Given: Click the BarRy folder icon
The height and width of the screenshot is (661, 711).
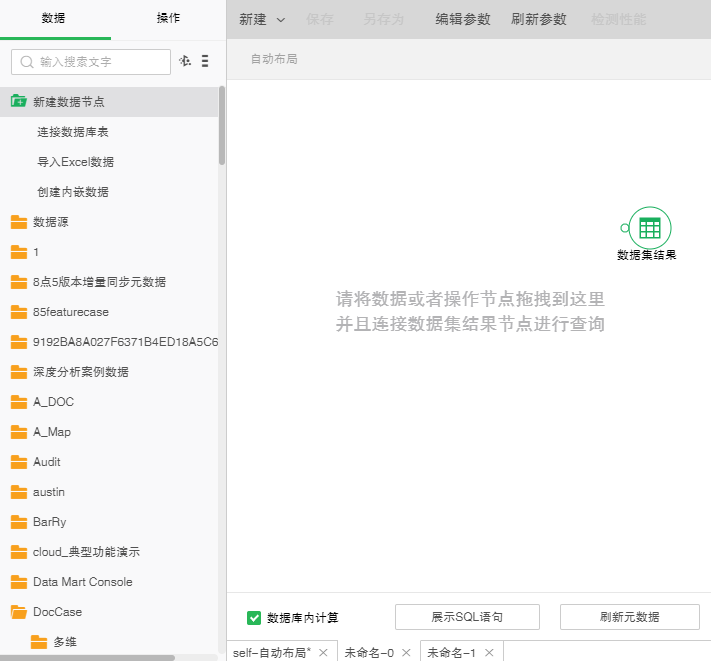Looking at the screenshot, I should 19,522.
